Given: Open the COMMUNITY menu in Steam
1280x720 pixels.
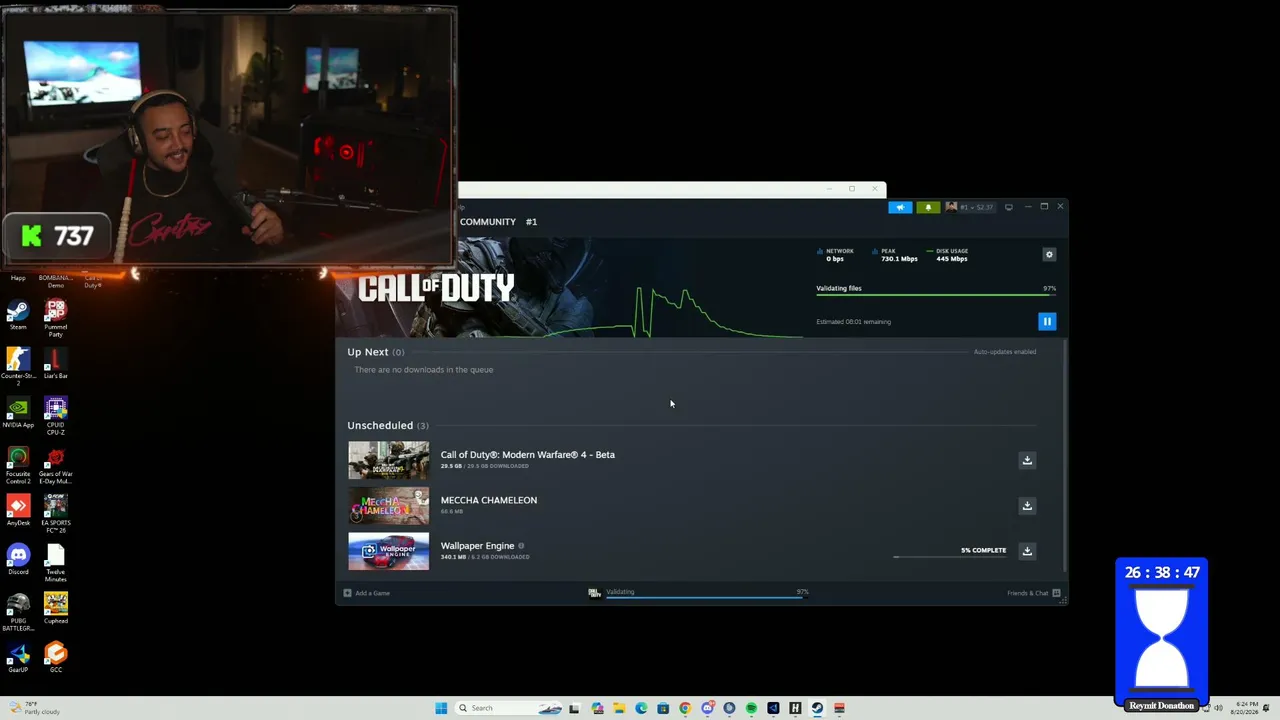Looking at the screenshot, I should point(488,222).
